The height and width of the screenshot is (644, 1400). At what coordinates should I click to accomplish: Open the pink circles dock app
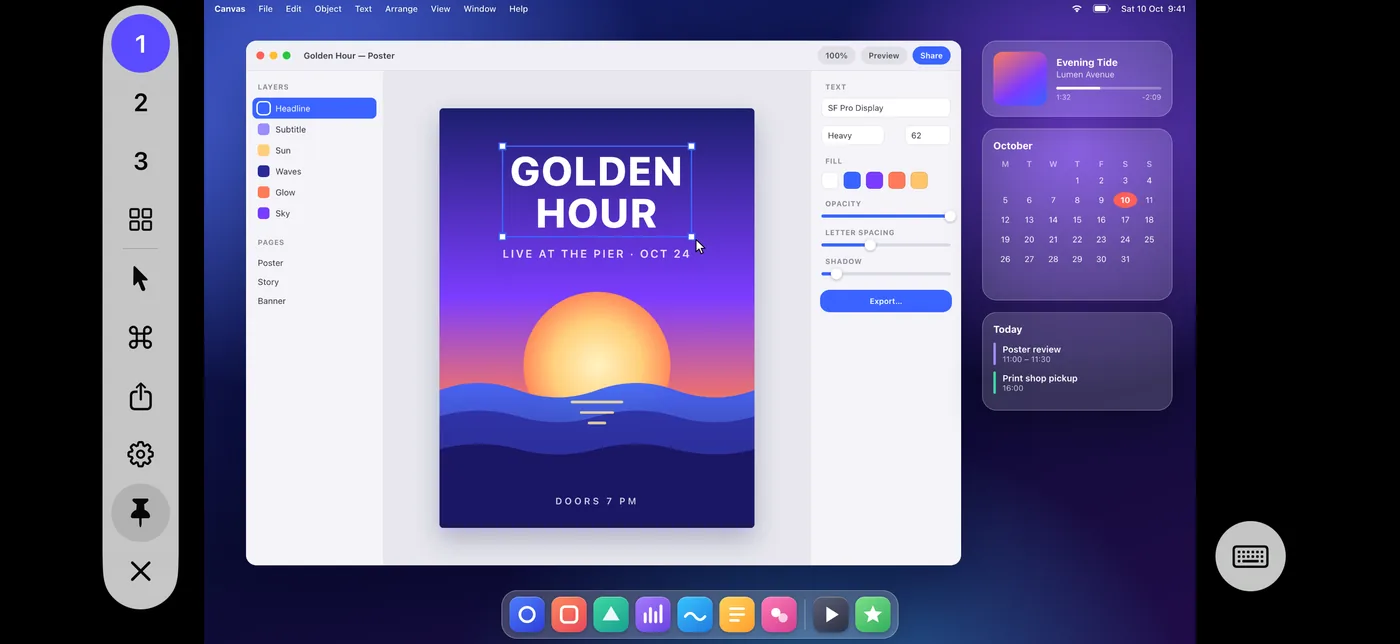(779, 615)
